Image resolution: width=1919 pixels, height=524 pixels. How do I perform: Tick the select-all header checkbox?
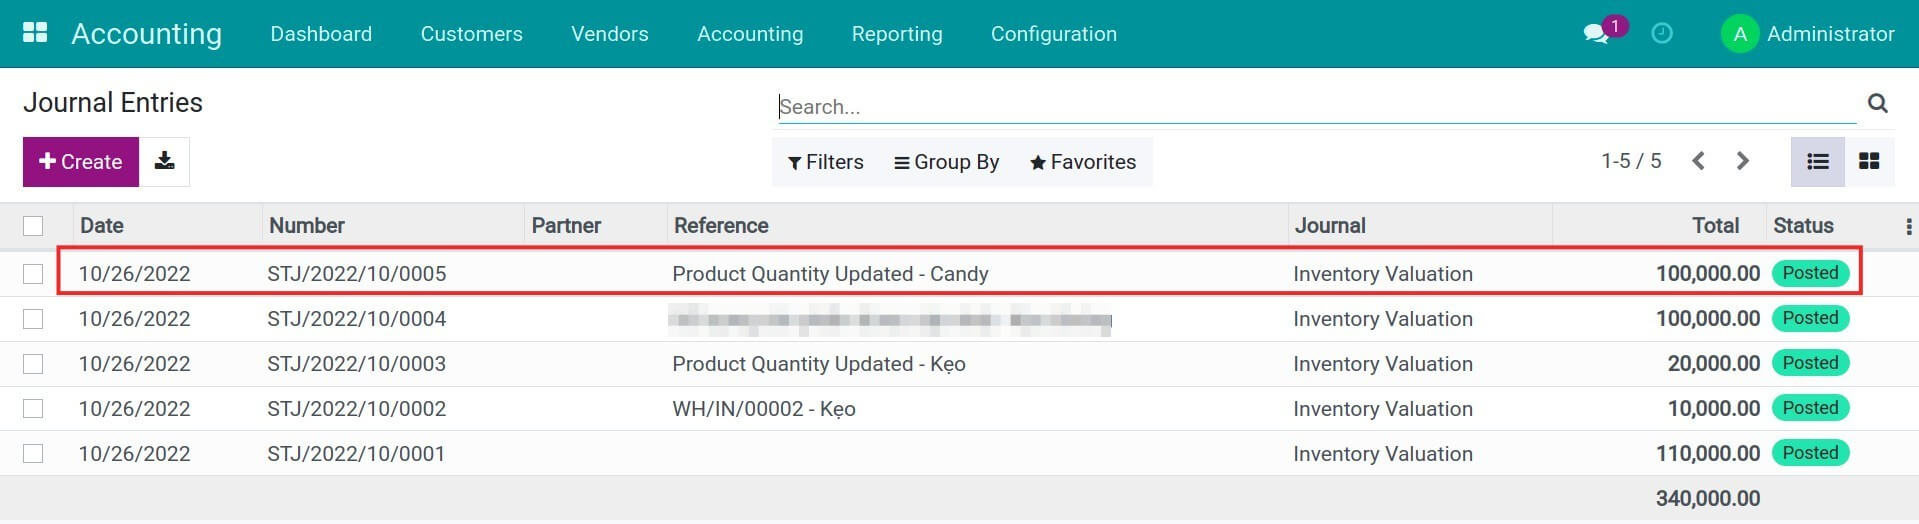click(x=33, y=226)
